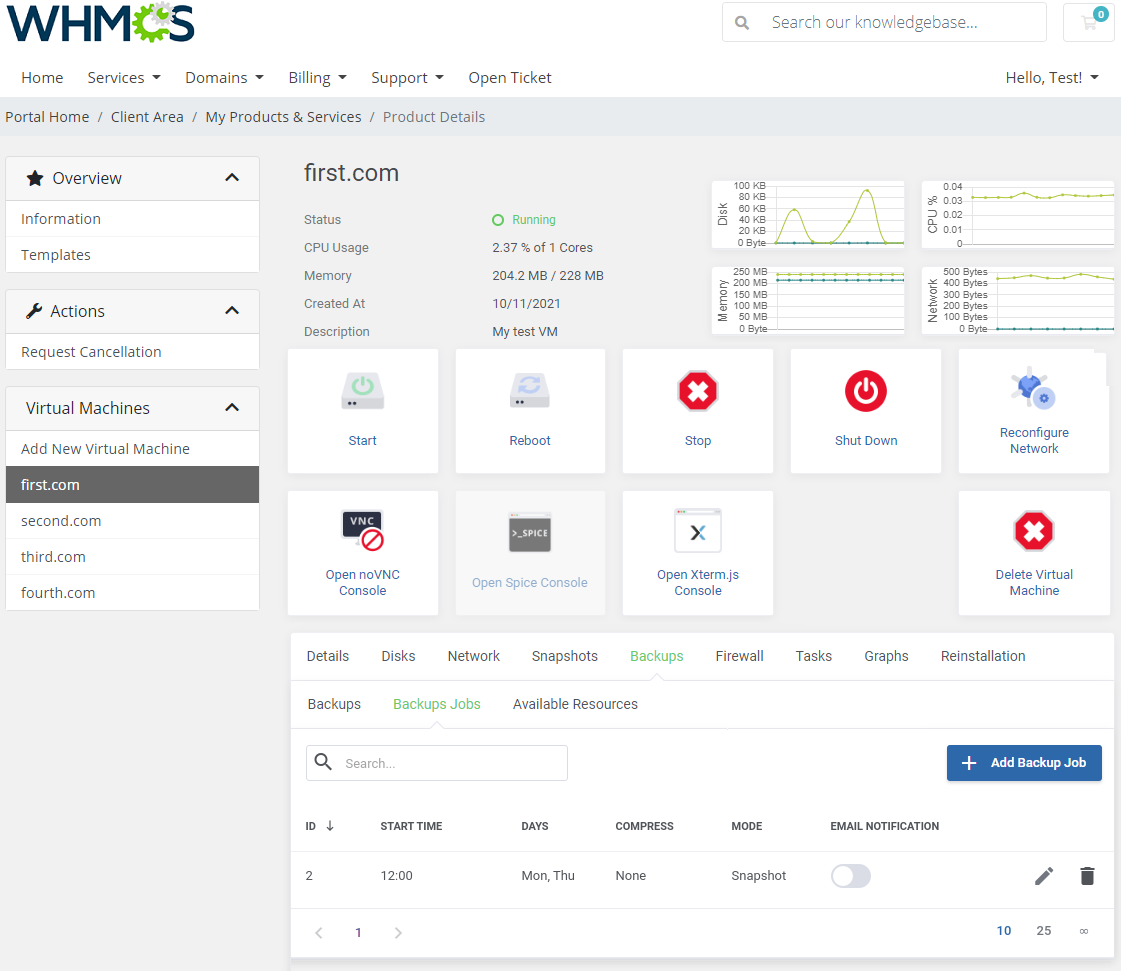This screenshot has width=1121, height=971.
Task: Click page number 1 in pagination
Action: [358, 932]
